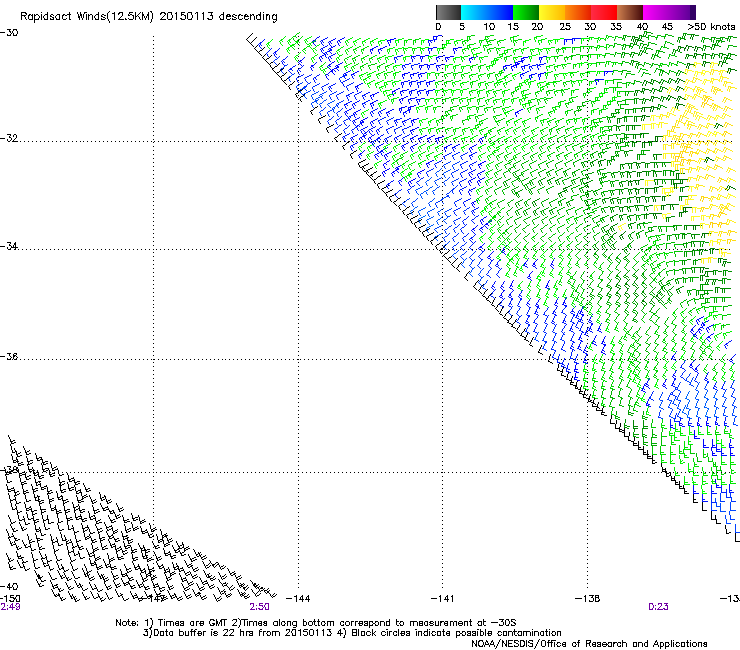Select the latitude label '-34'
The height and width of the screenshot is (650, 740).
coord(9,246)
